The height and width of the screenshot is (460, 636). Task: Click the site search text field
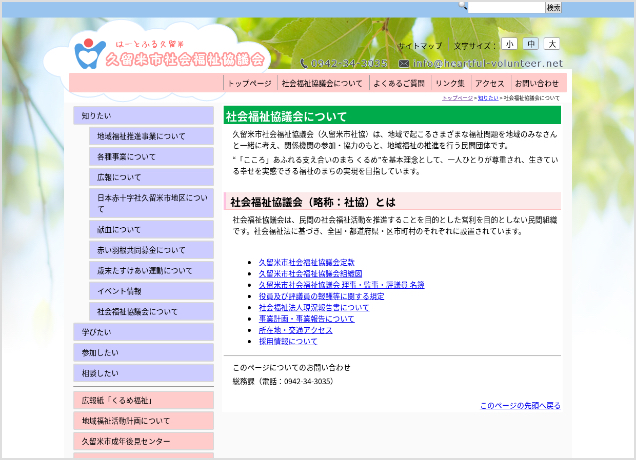point(506,7)
